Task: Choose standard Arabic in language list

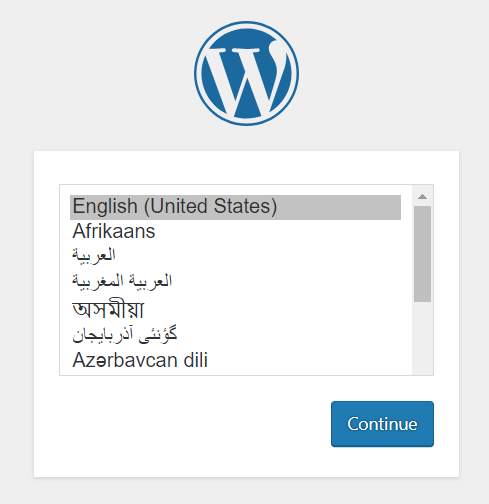Action: click(x=235, y=256)
